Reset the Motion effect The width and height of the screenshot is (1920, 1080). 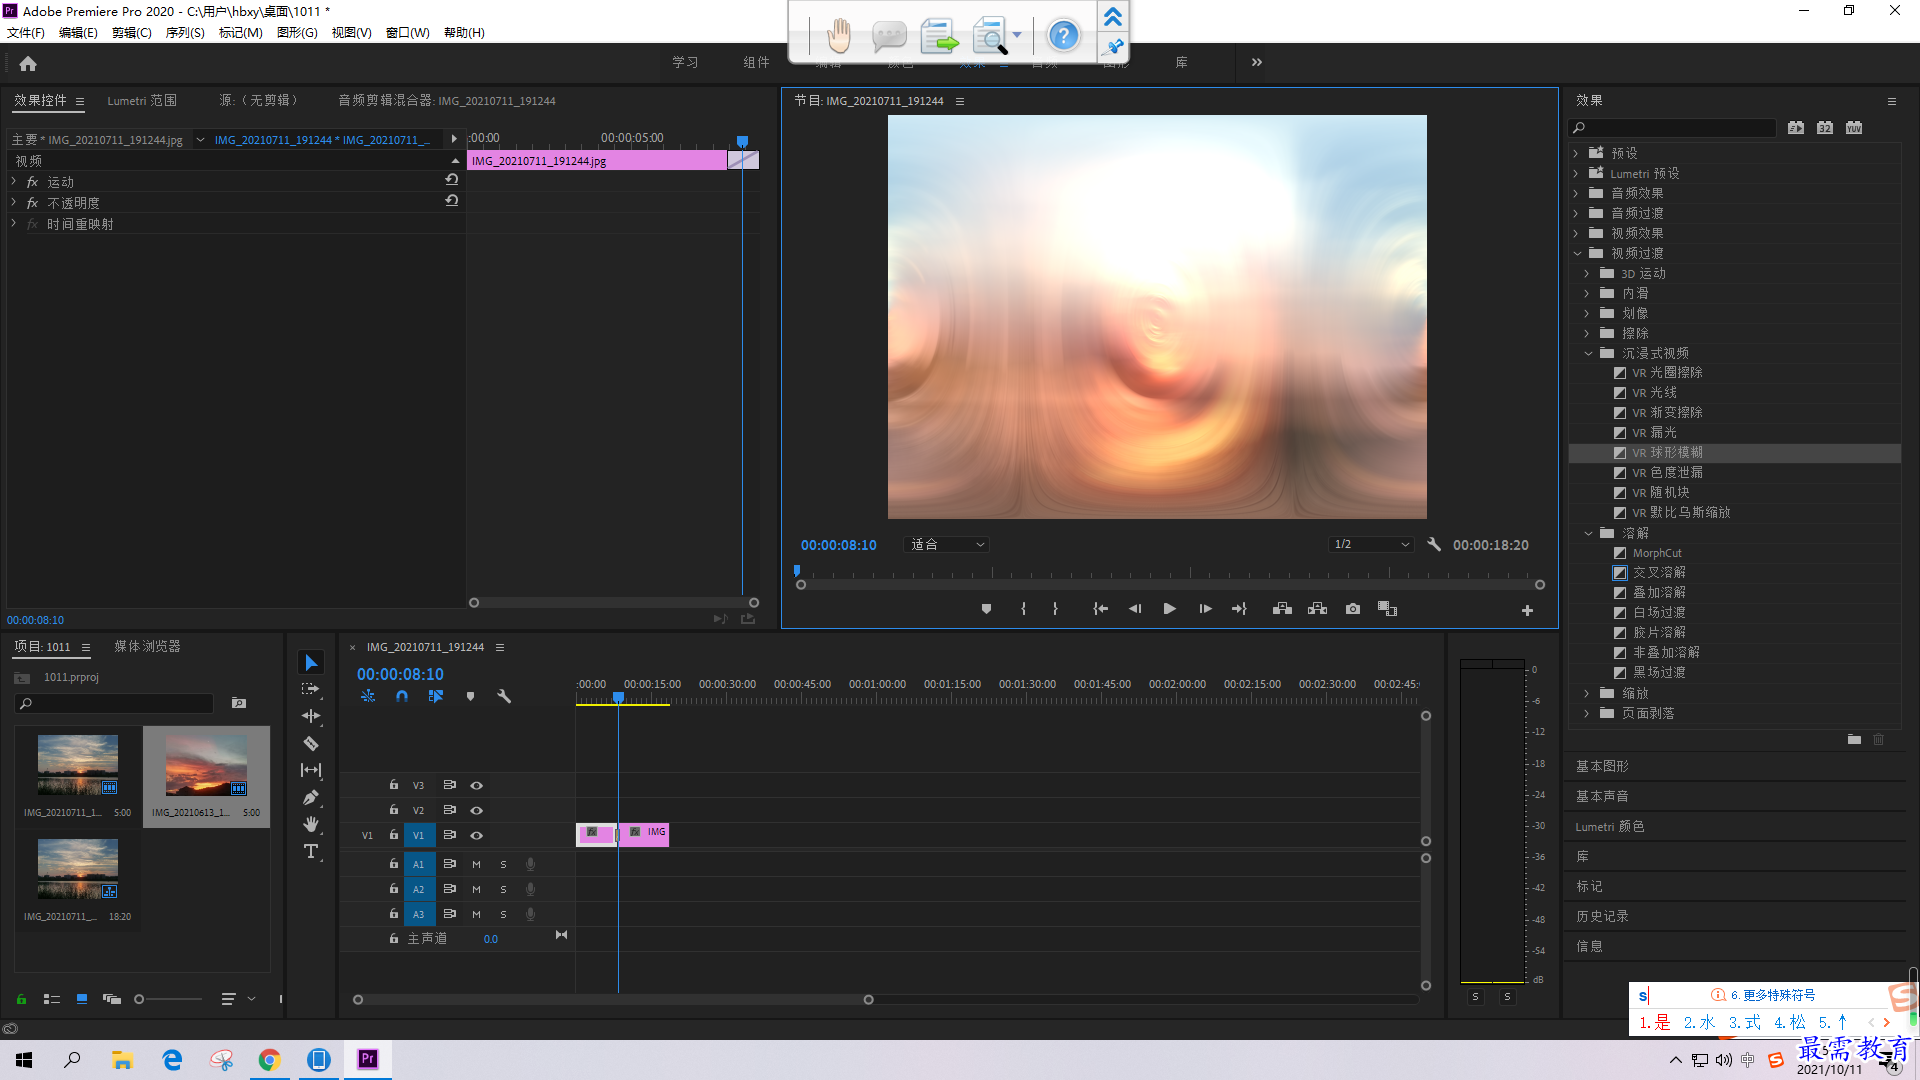tap(452, 180)
